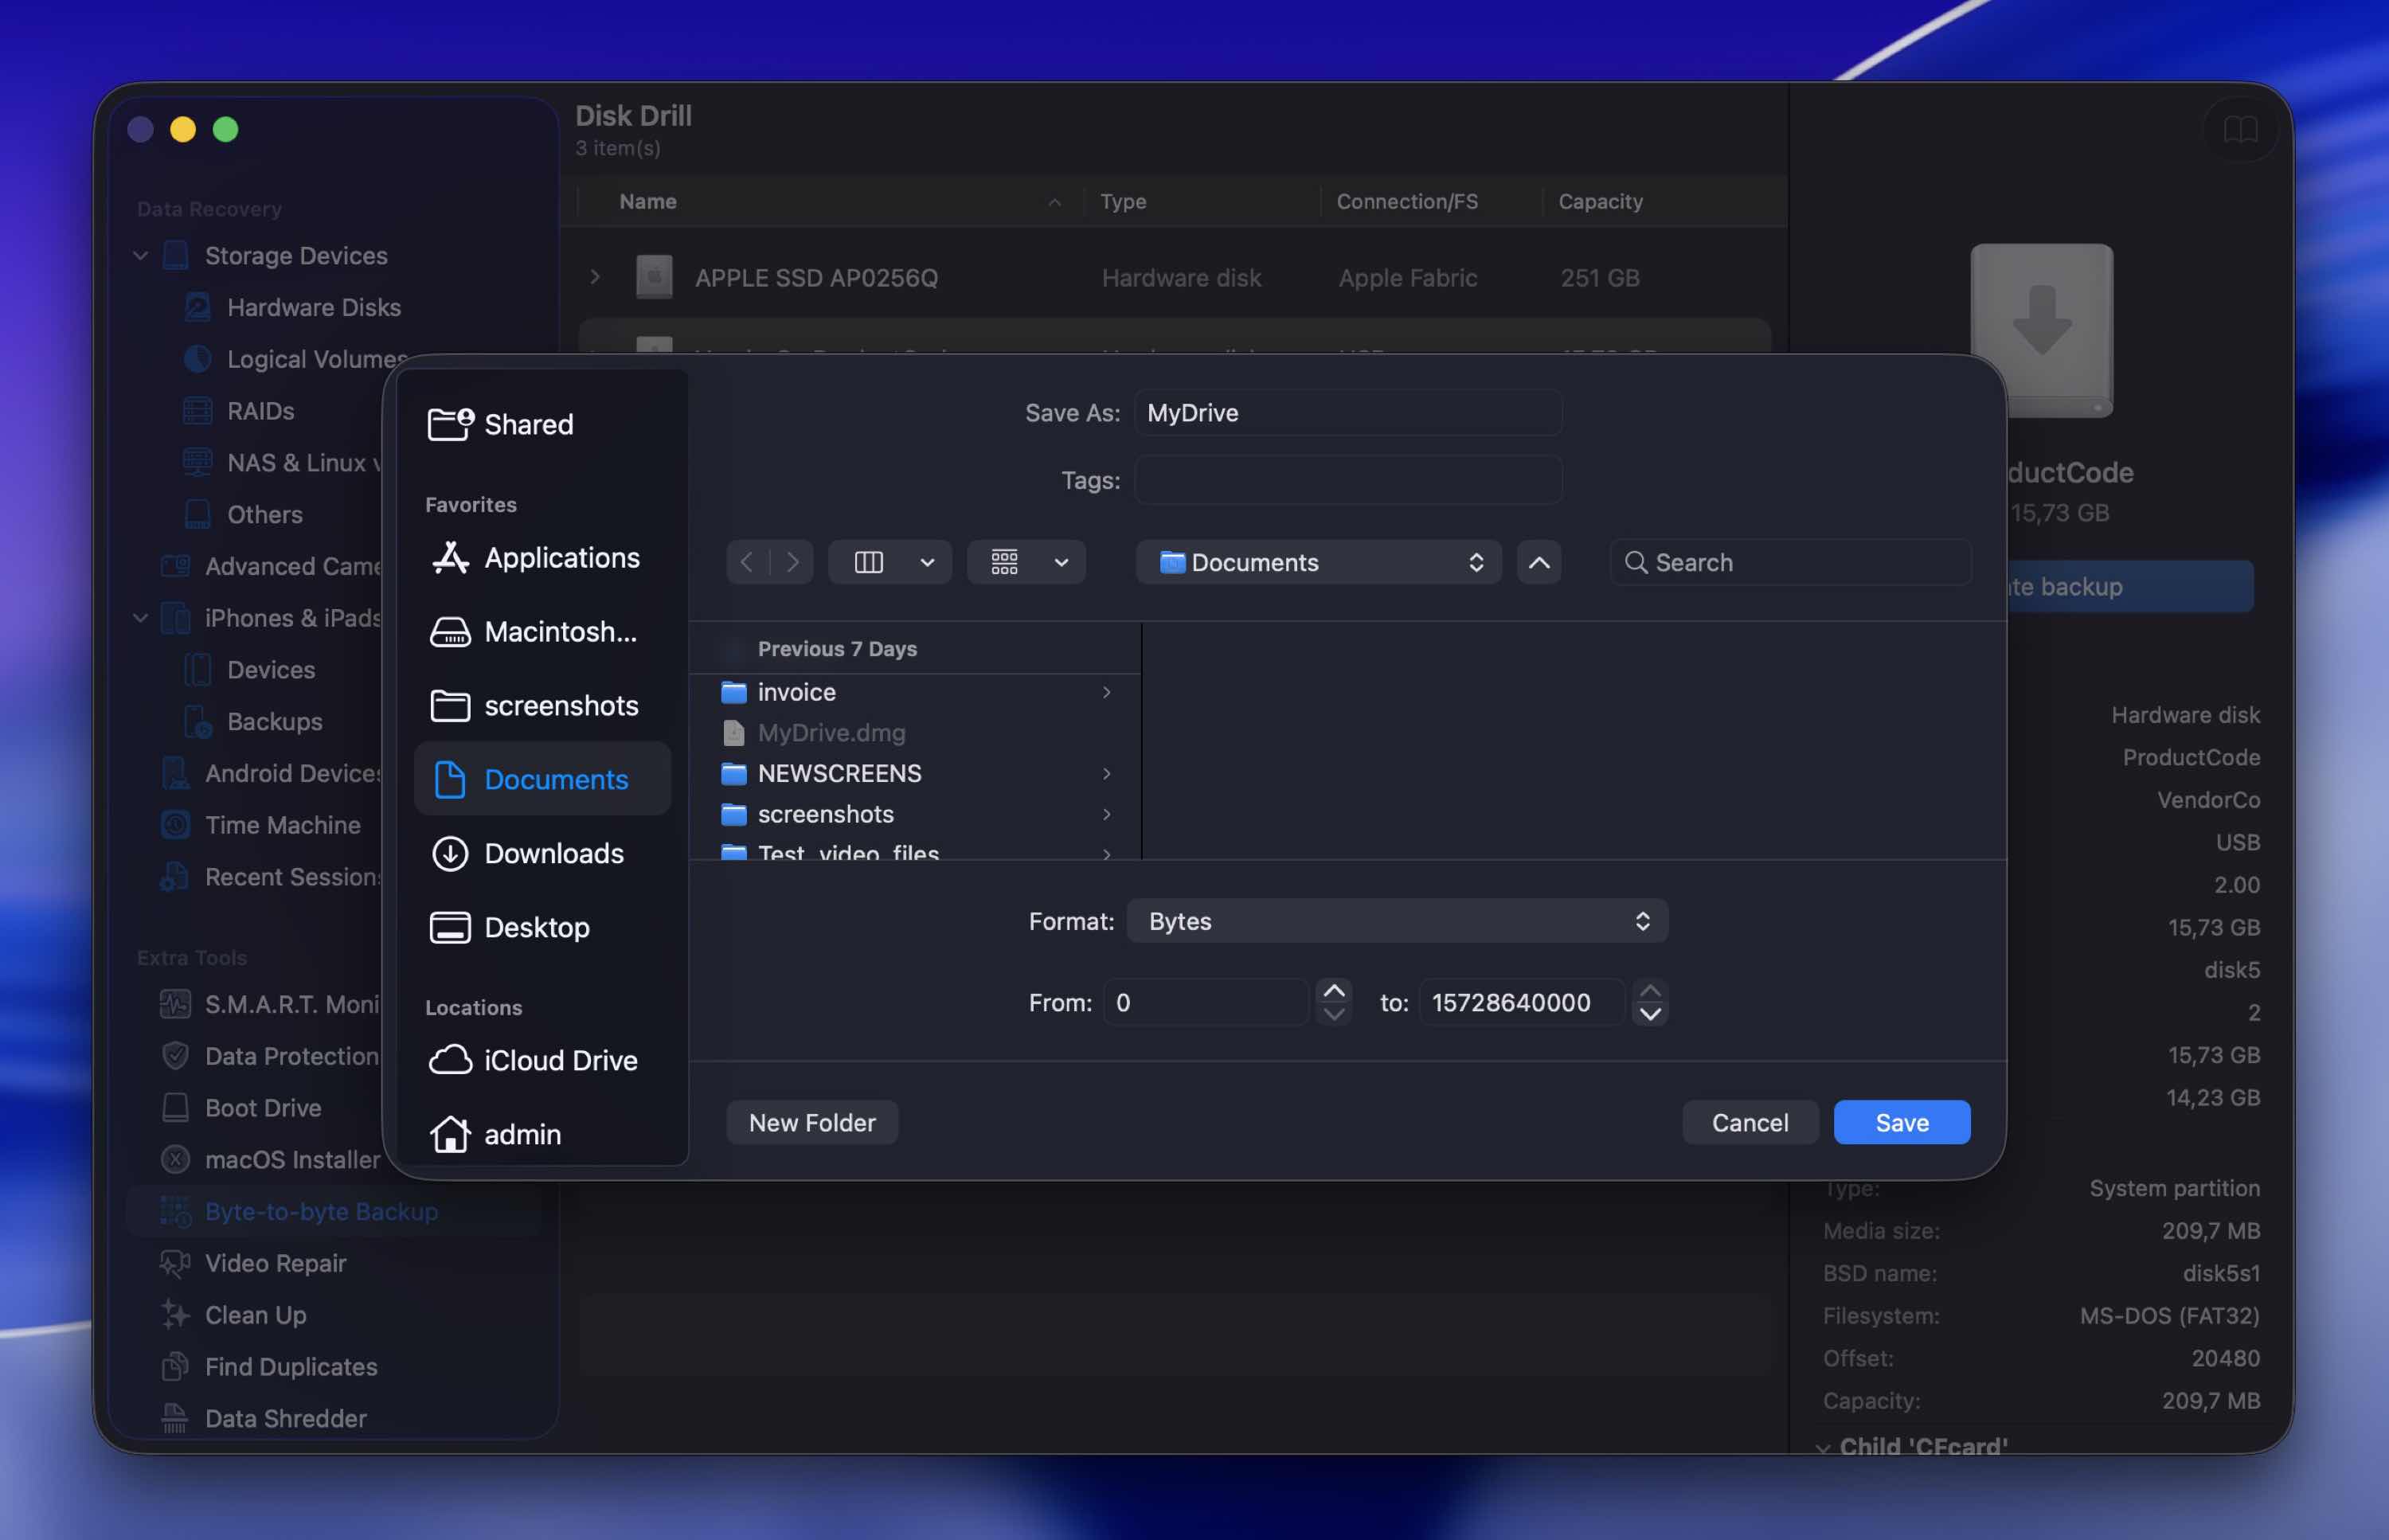Open Applications in the save dialog sidebar
This screenshot has width=2389, height=1540.
click(542, 557)
